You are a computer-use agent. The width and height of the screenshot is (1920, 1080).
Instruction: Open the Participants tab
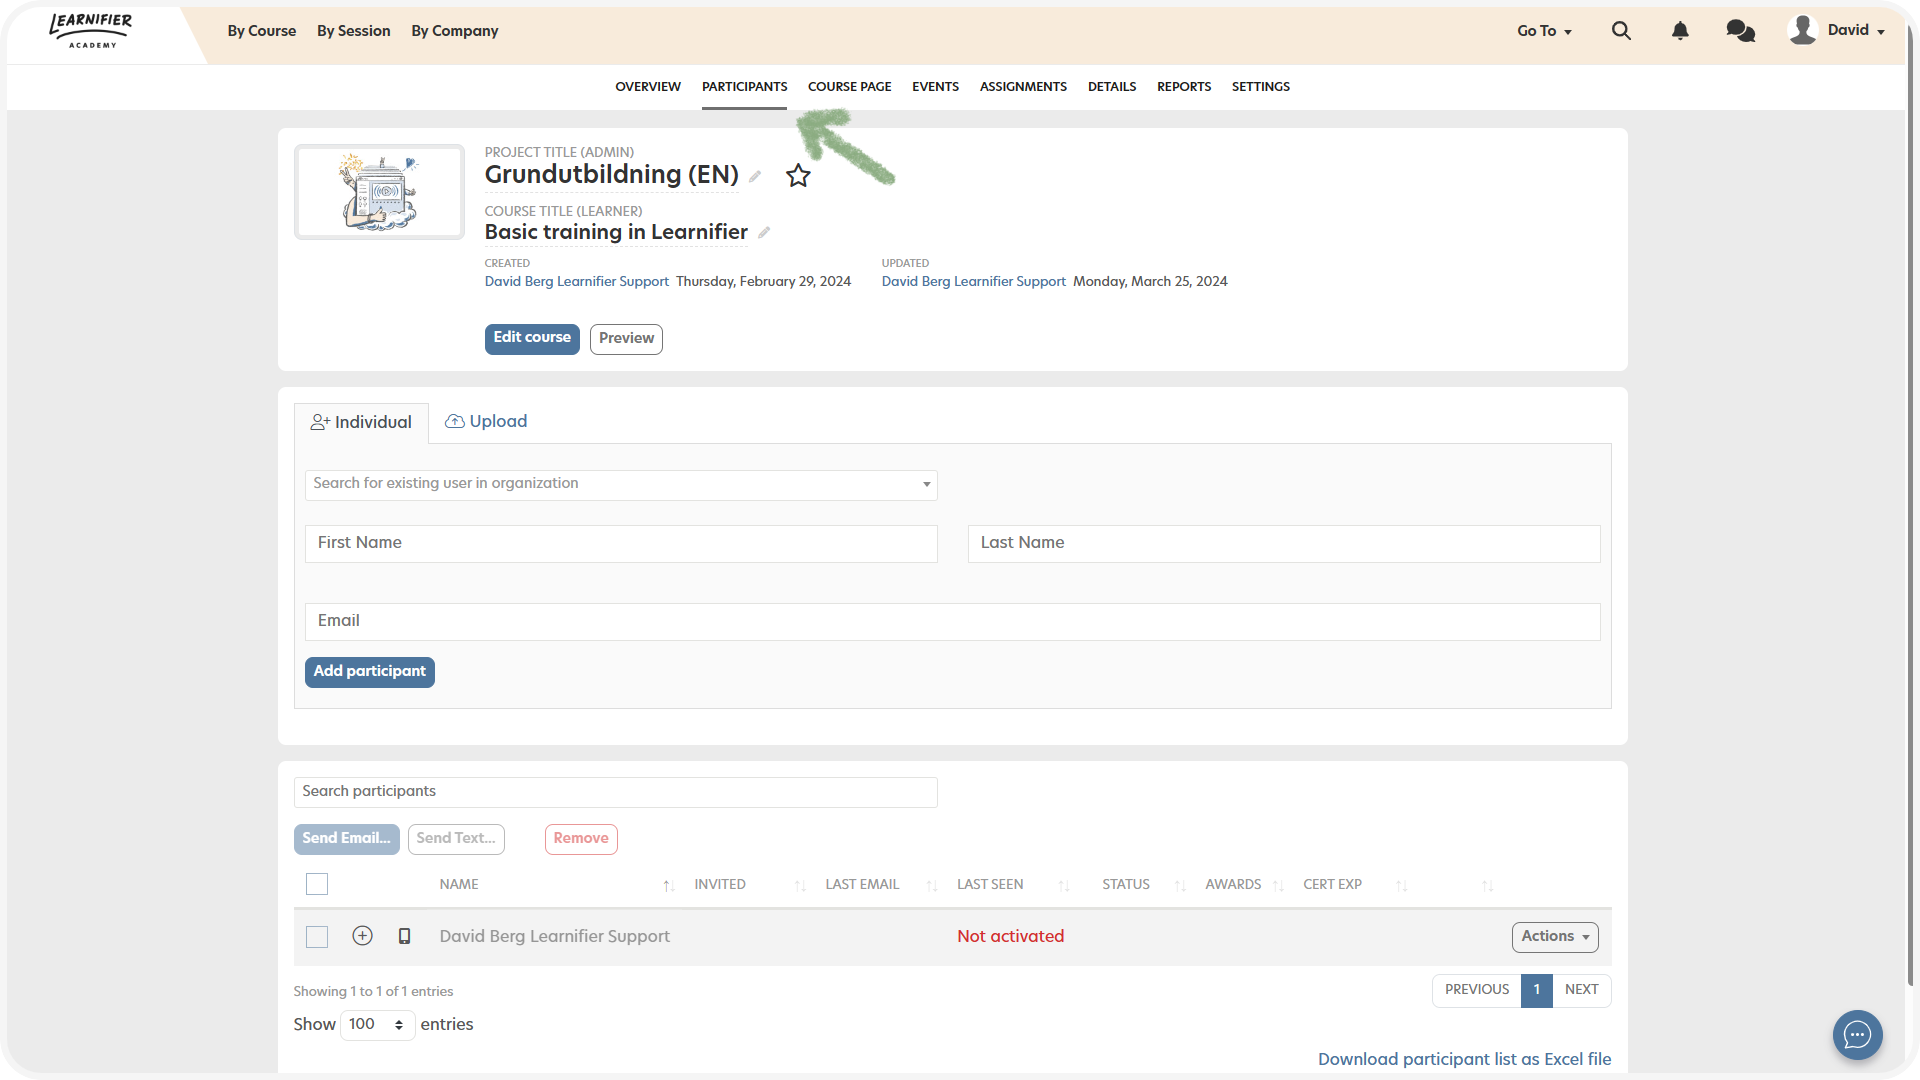(x=744, y=87)
